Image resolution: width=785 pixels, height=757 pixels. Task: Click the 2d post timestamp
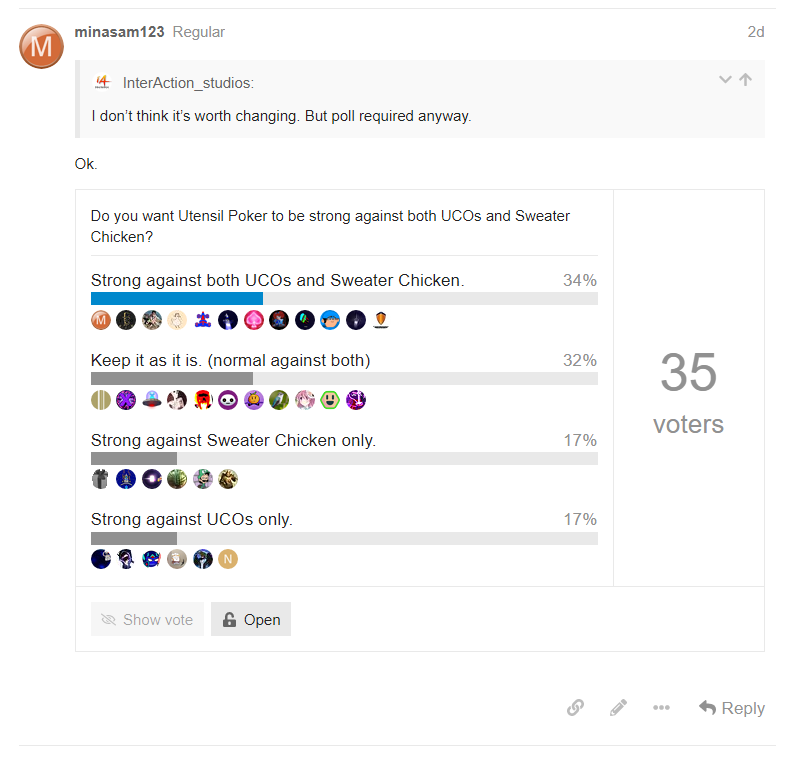click(x=756, y=32)
